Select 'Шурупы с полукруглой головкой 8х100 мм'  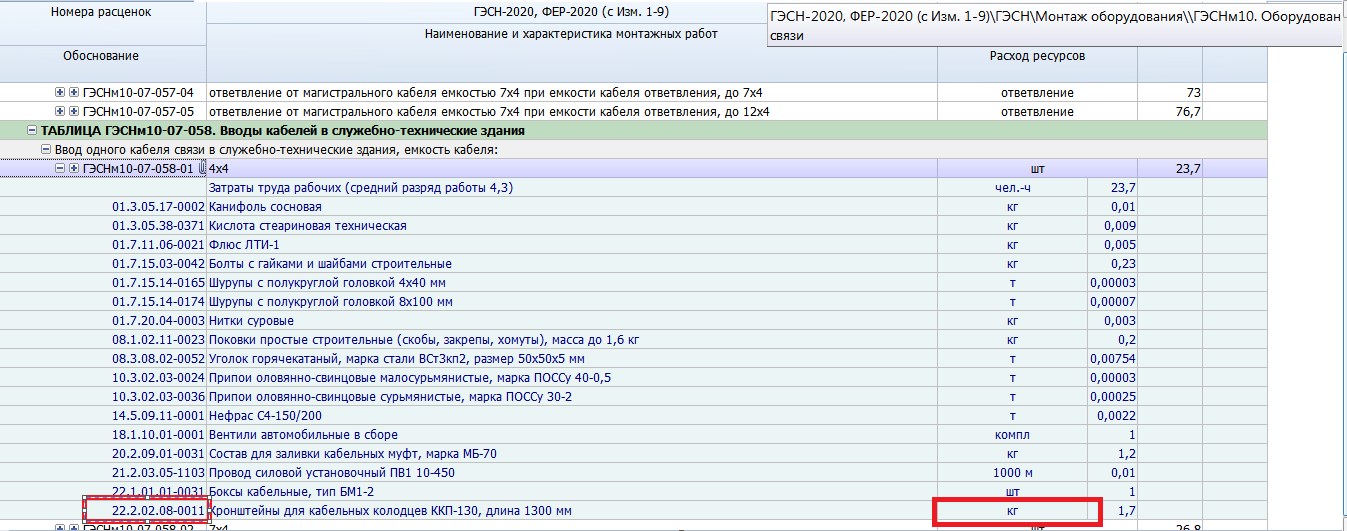(x=331, y=302)
